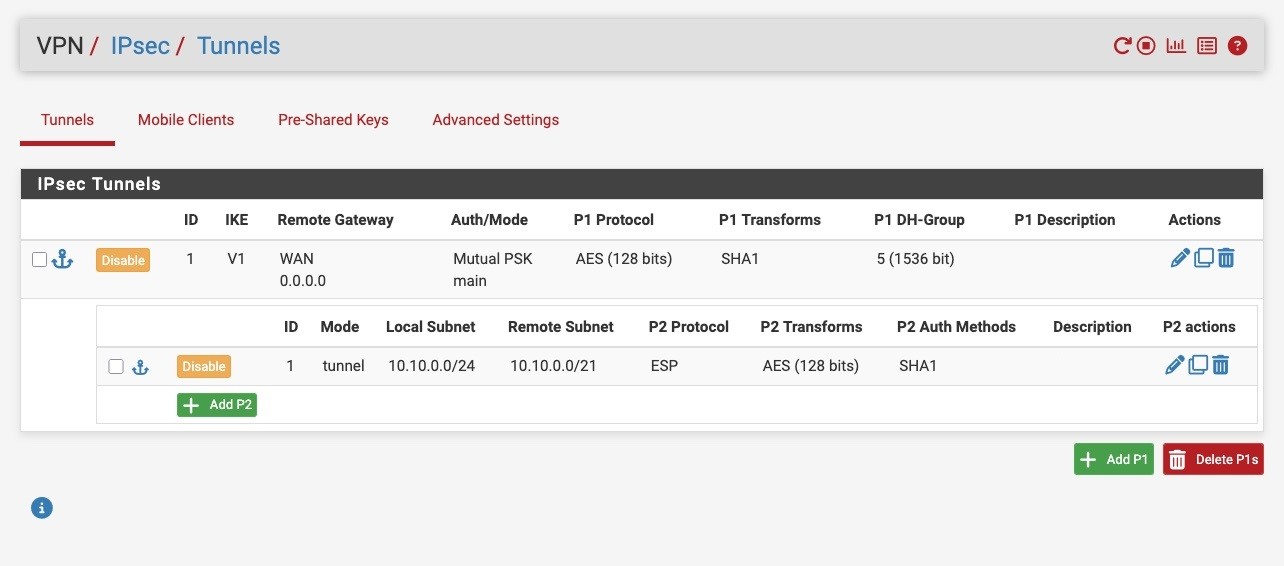The image size is (1284, 566).
Task: Edit phase 1 entry with pencil icon
Action: pyautogui.click(x=1180, y=258)
